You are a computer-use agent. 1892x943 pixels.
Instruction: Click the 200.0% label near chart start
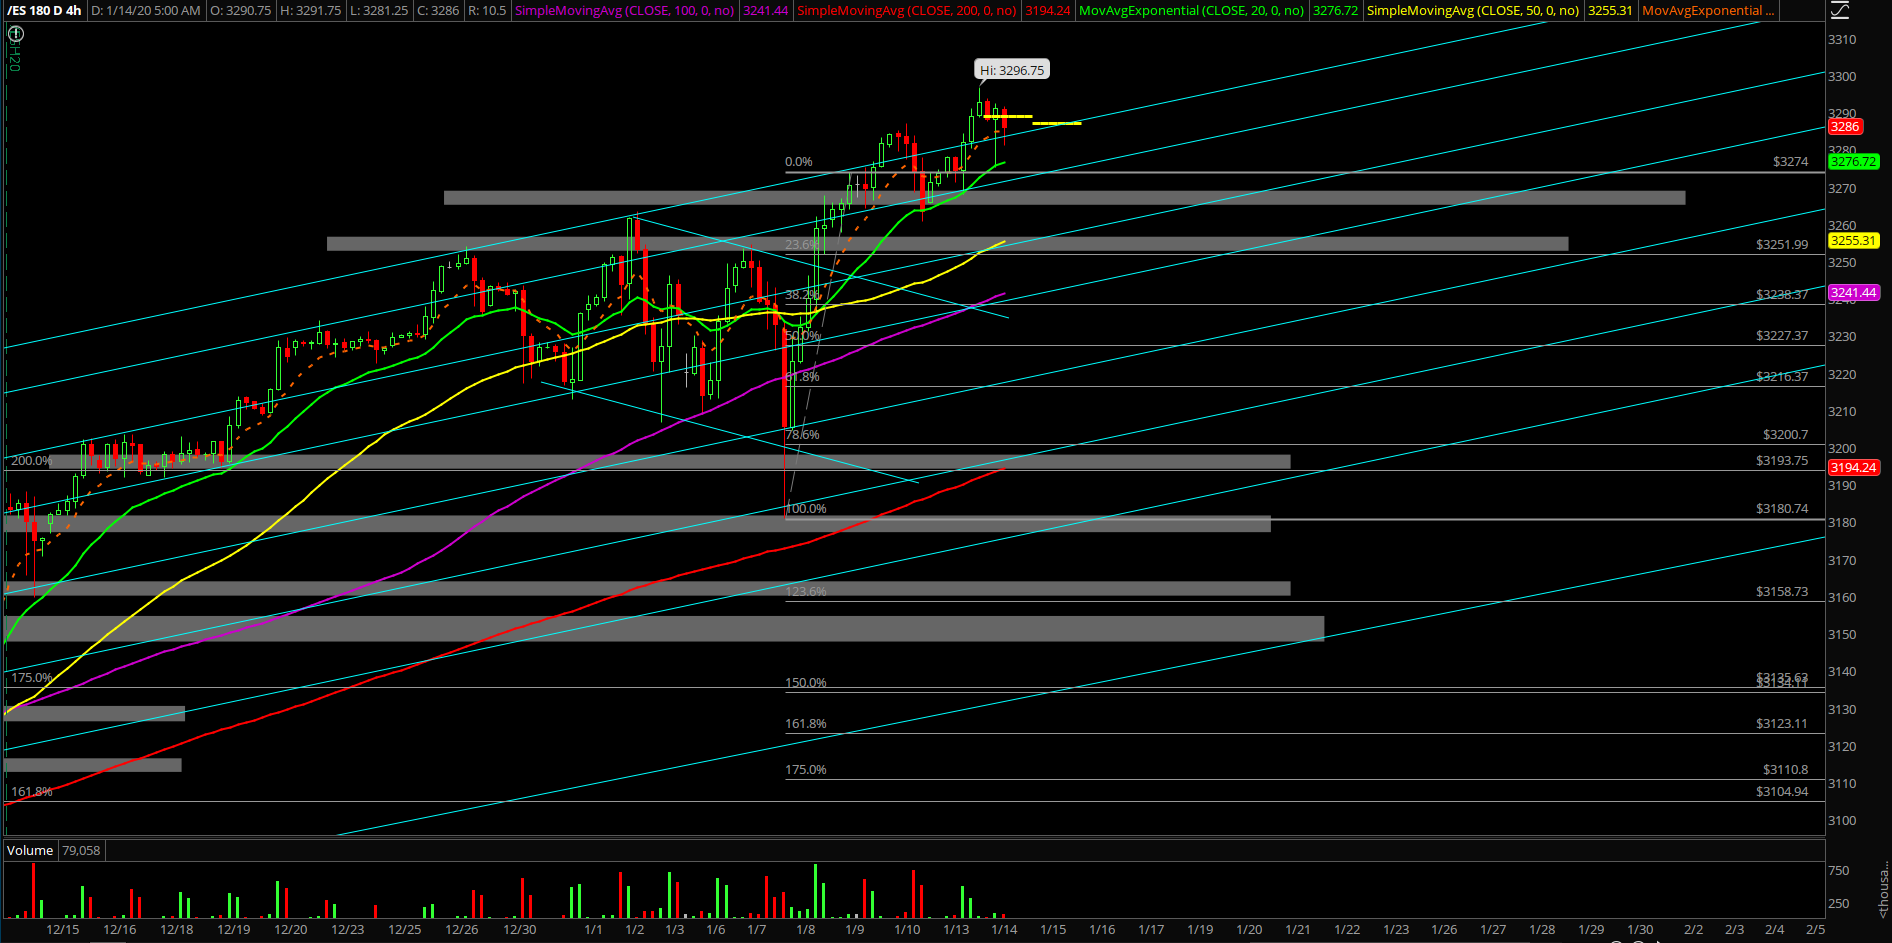31,461
